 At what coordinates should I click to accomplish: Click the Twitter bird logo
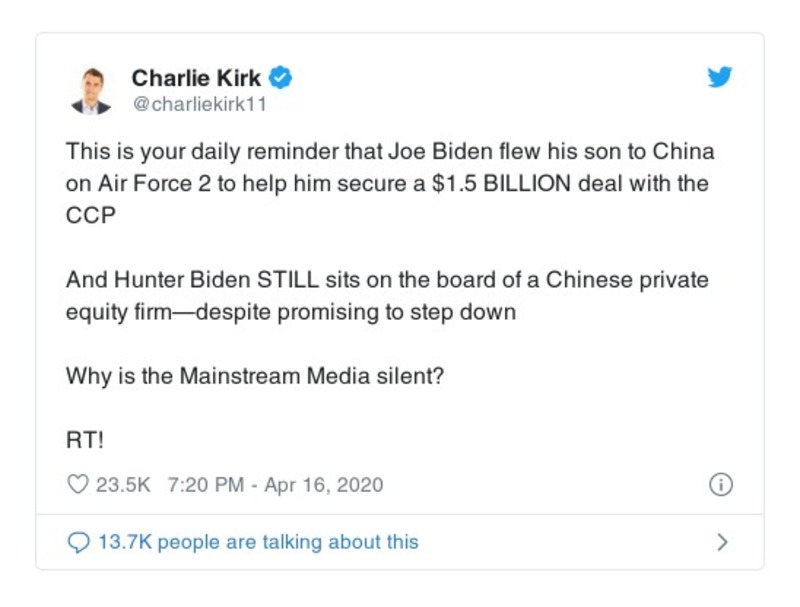[720, 78]
